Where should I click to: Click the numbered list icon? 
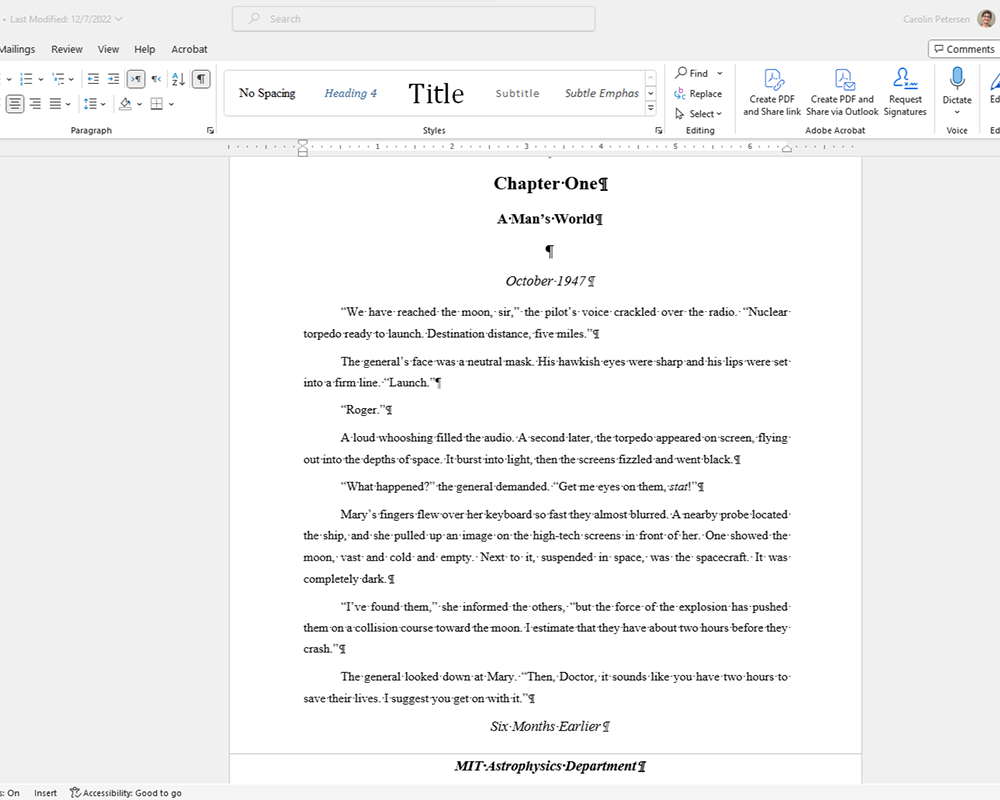point(26,79)
